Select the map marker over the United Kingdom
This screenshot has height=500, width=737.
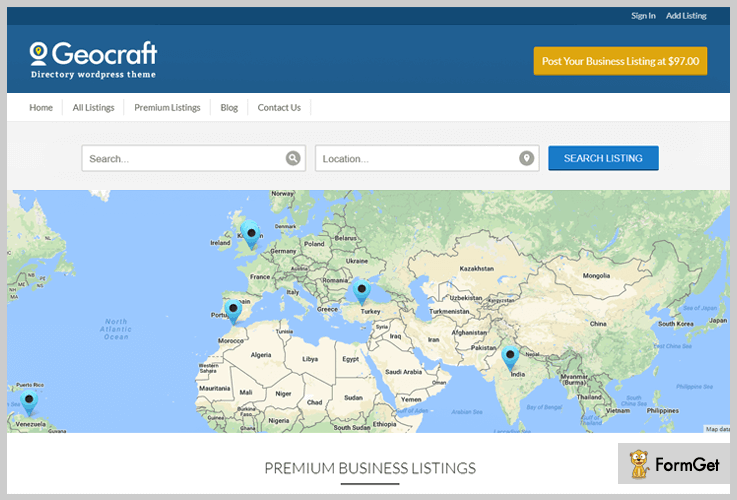pyautogui.click(x=251, y=234)
